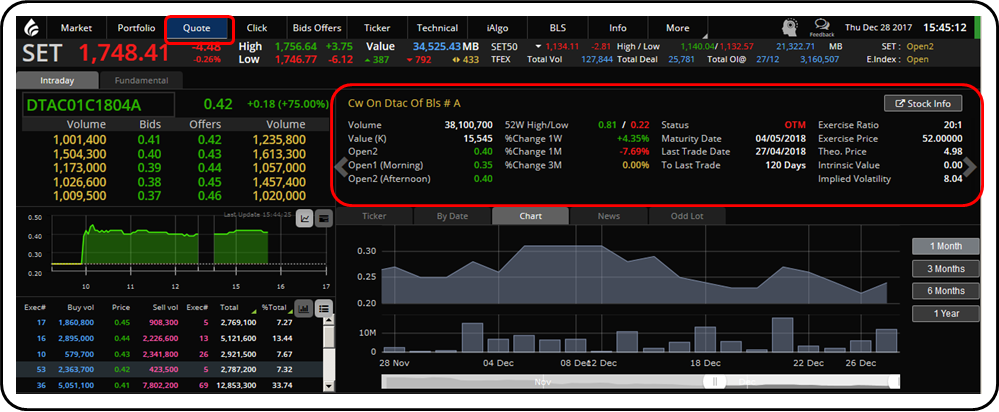Expand the More menu
Image resolution: width=999 pixels, height=412 pixels.
tap(677, 28)
